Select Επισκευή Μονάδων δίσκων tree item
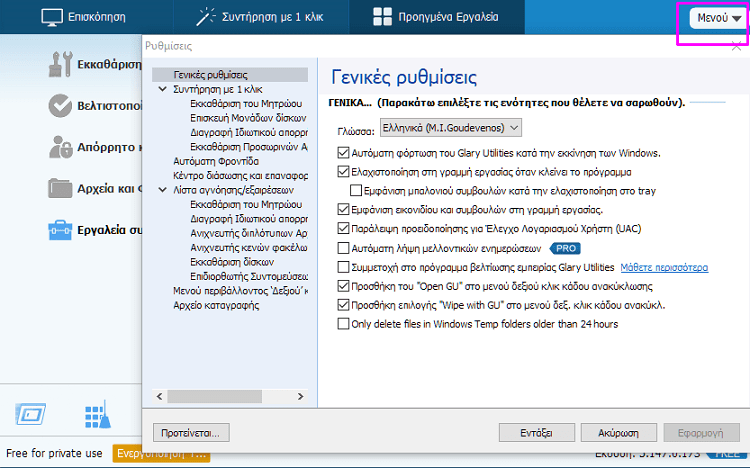 [248, 118]
